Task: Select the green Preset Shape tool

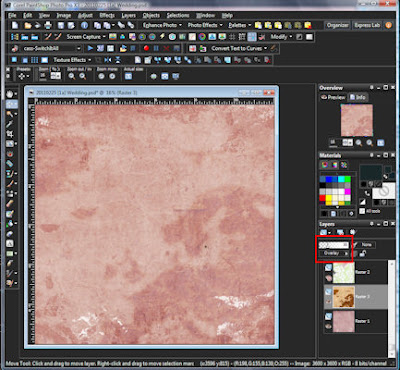Action: 10,253
